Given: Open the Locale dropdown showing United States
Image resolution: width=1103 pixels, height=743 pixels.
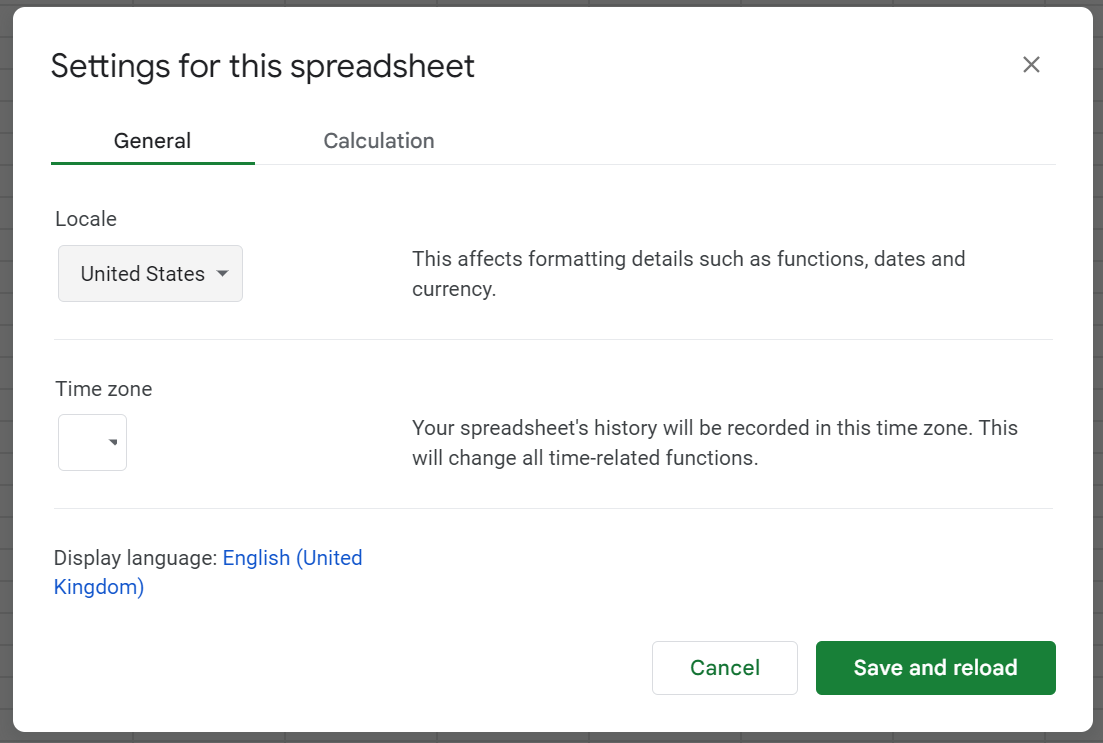Looking at the screenshot, I should click(x=150, y=274).
